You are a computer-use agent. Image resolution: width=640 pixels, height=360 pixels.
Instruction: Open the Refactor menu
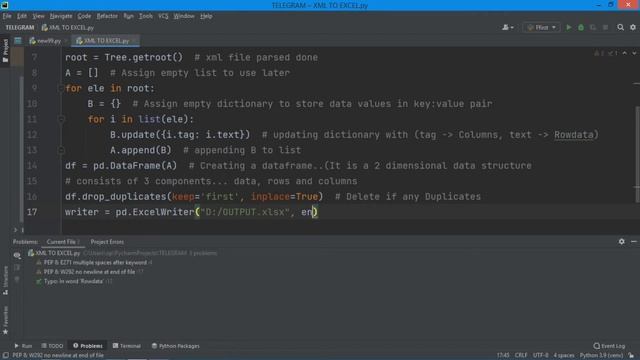click(x=107, y=16)
